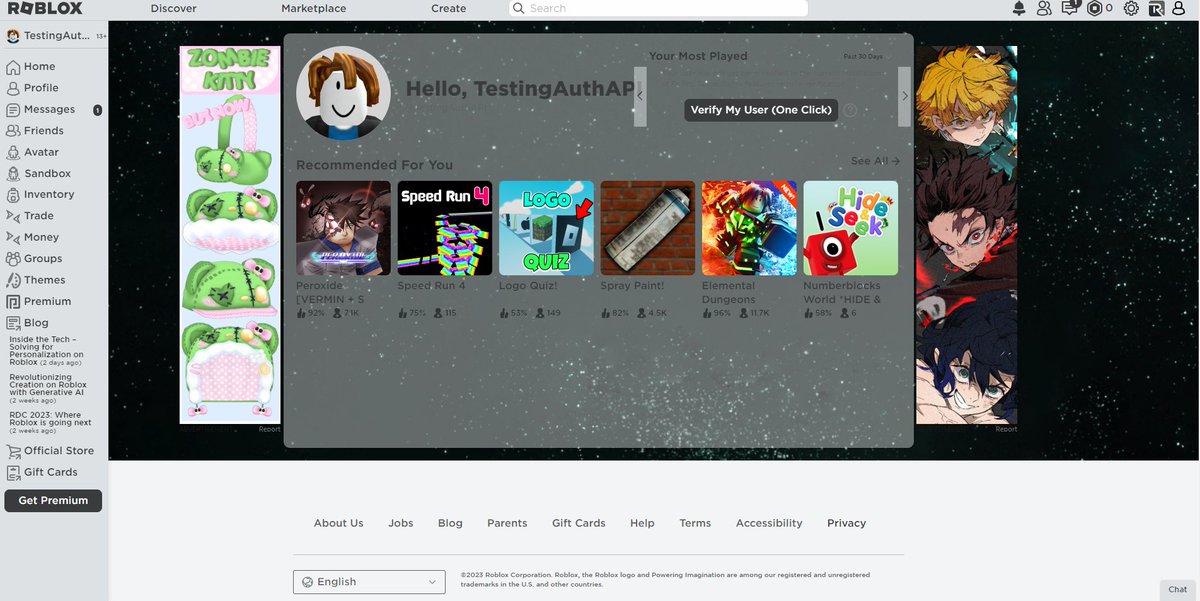Image resolution: width=1200 pixels, height=601 pixels.
Task: Open the English language dropdown
Action: [x=369, y=582]
